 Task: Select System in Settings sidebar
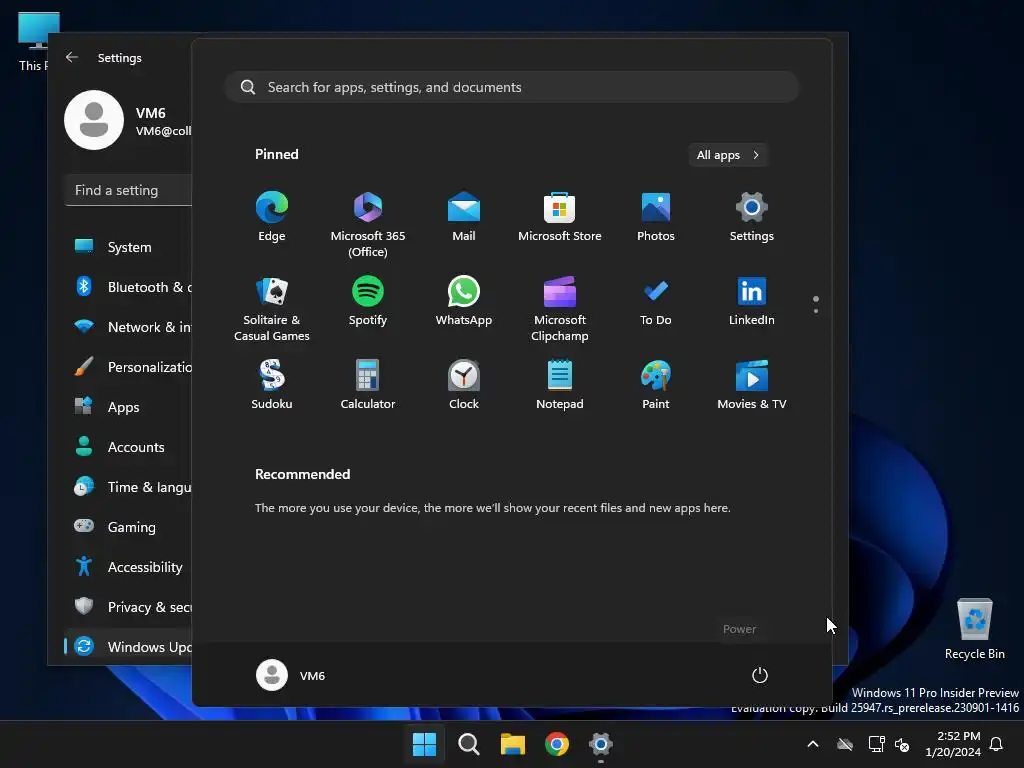tap(128, 247)
